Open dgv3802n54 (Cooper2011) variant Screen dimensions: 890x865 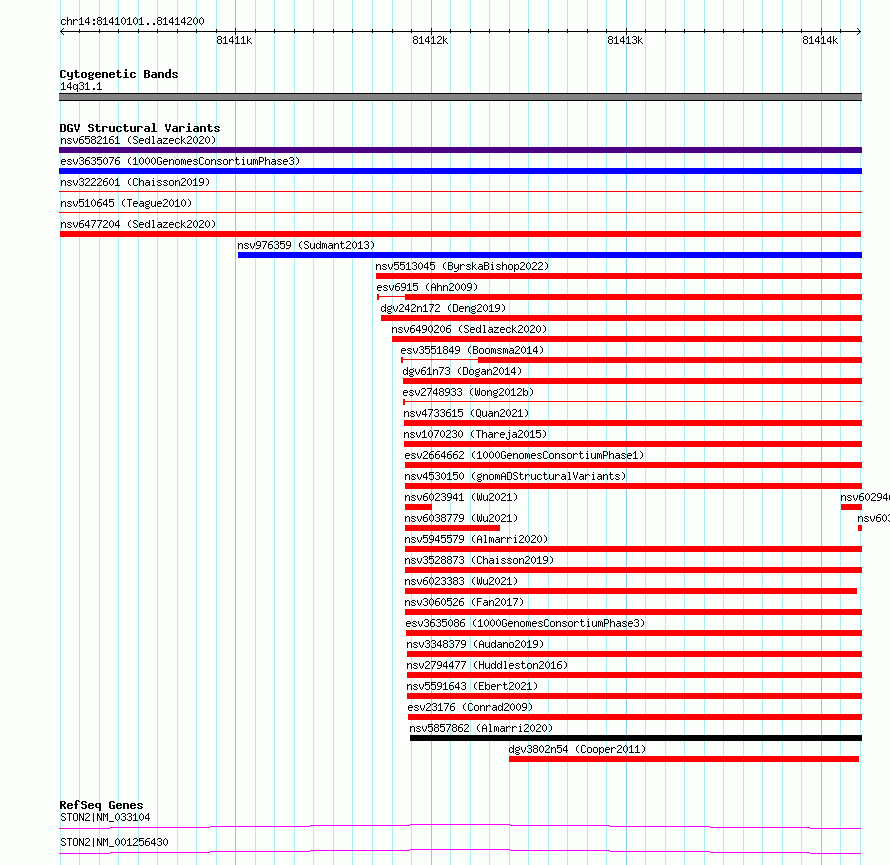[577, 749]
